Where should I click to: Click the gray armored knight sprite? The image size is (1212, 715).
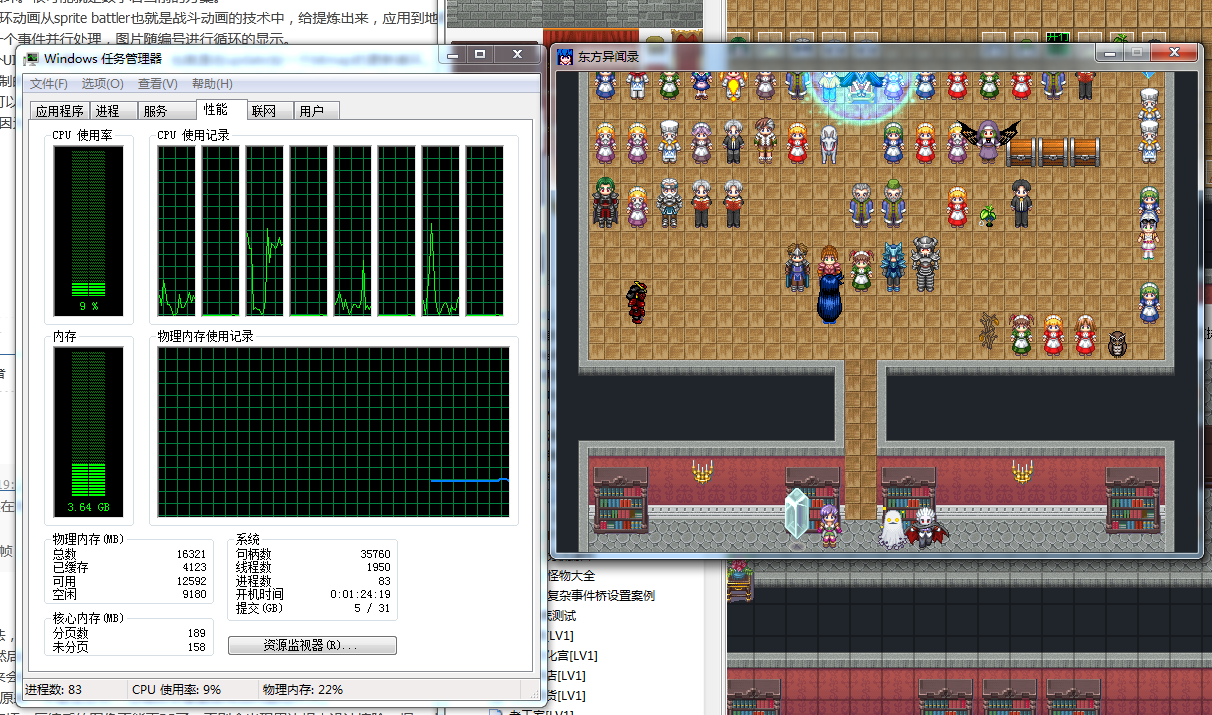pyautogui.click(x=926, y=264)
